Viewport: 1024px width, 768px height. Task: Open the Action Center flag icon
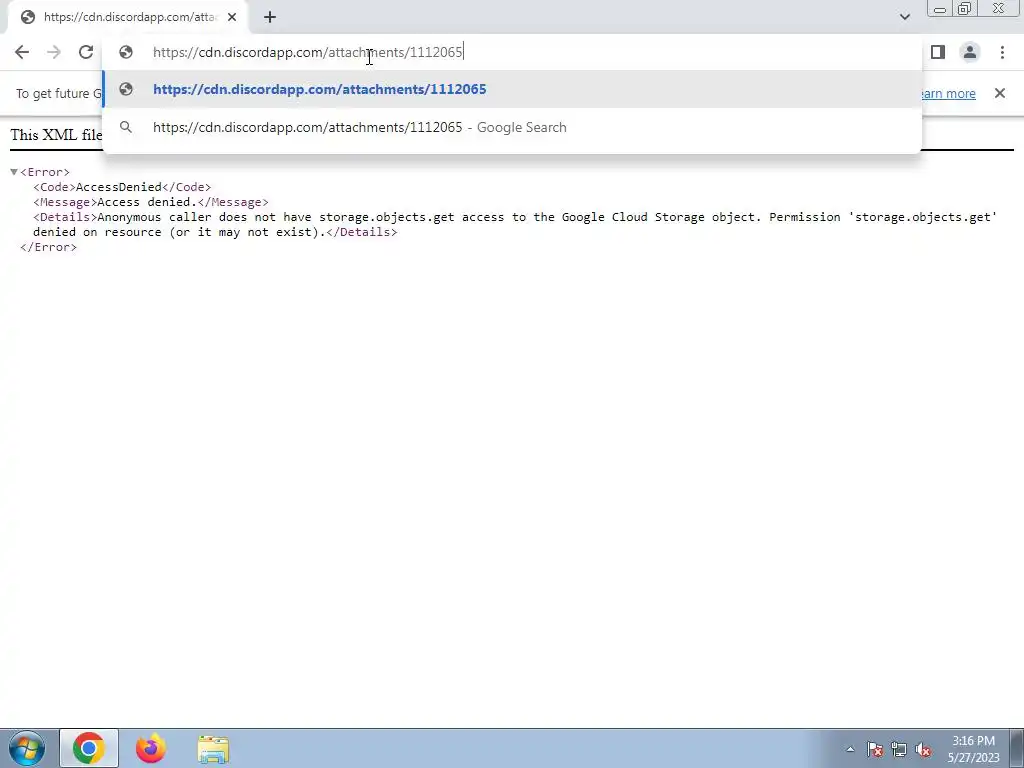[875, 749]
